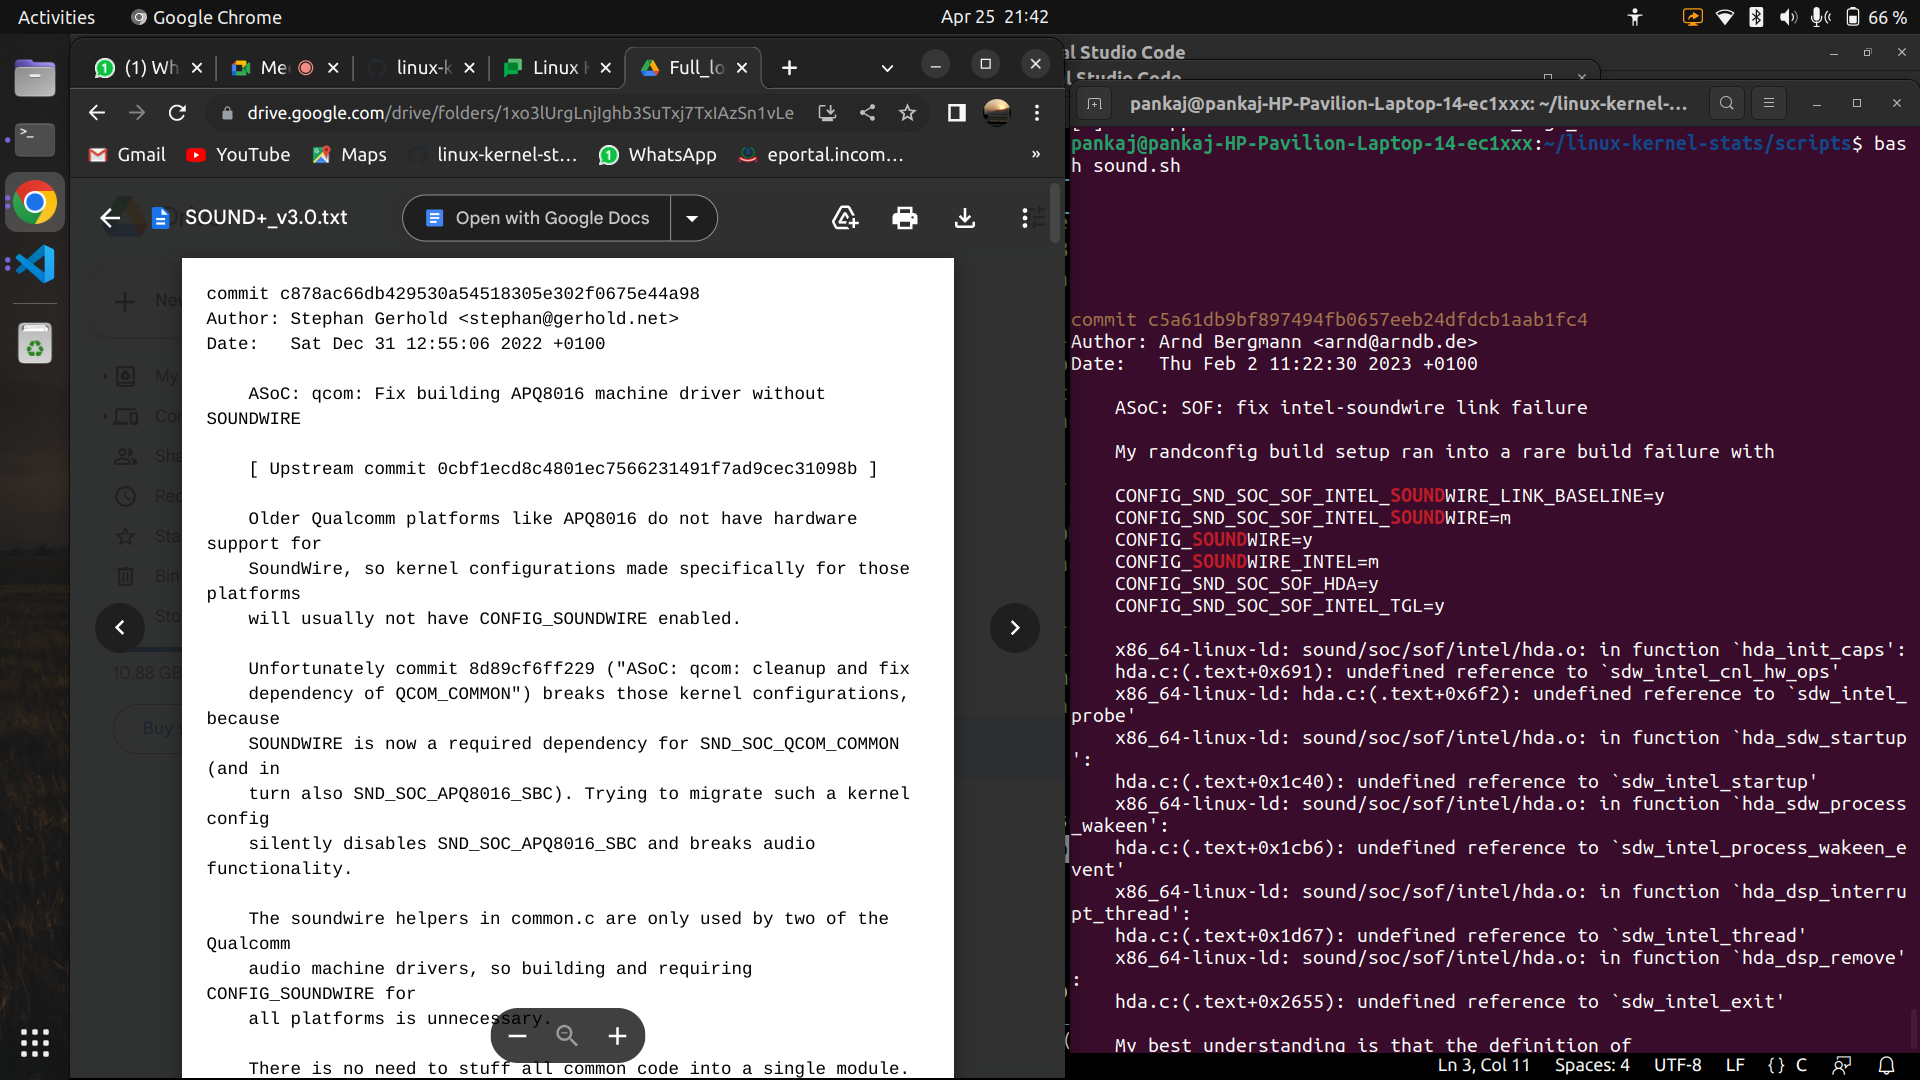1920x1080 pixels.
Task: Toggle notifications bell in status bar
Action: point(1886,1065)
